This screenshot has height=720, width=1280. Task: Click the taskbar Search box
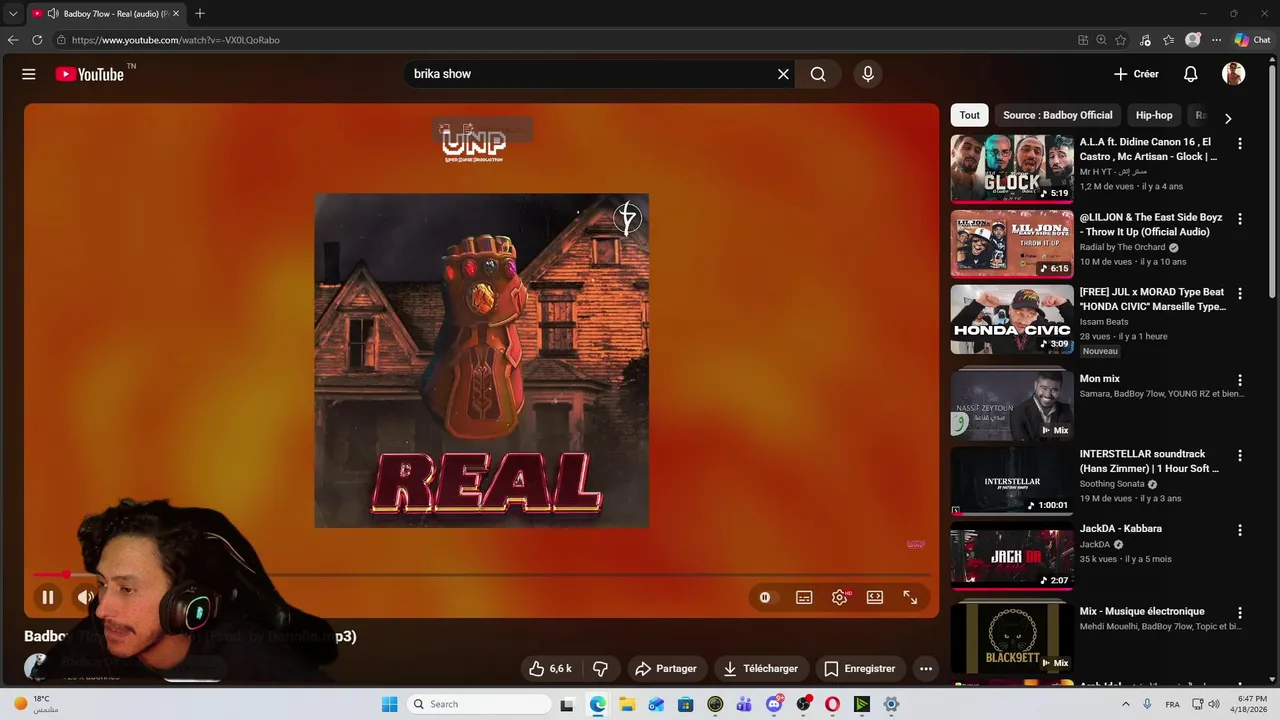pos(481,704)
